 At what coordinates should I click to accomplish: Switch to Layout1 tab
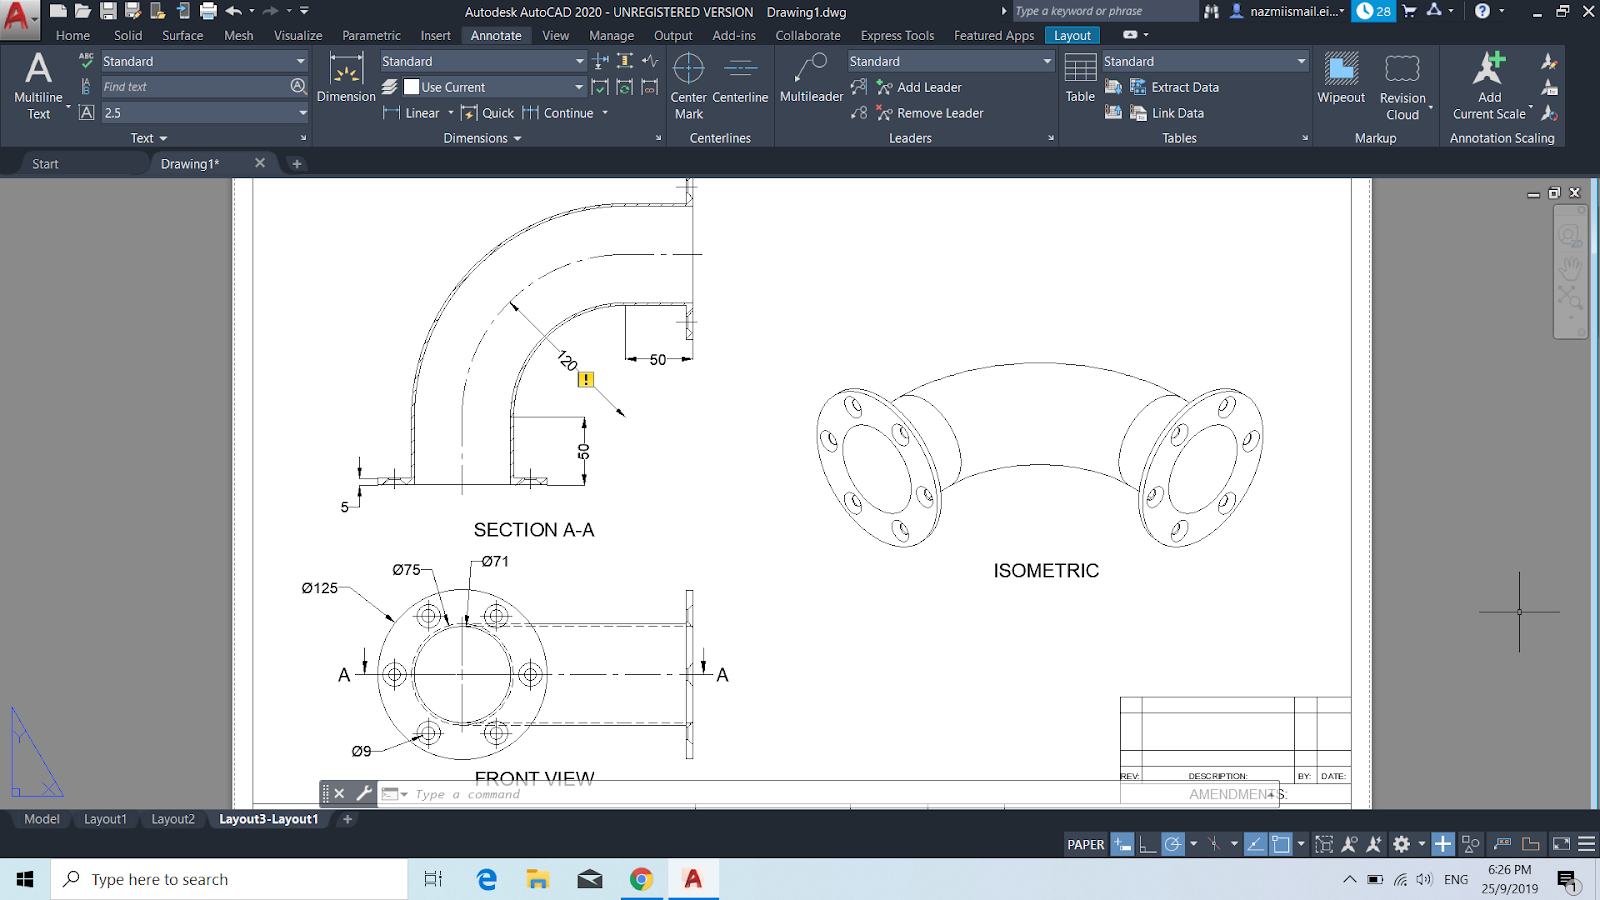(105, 819)
